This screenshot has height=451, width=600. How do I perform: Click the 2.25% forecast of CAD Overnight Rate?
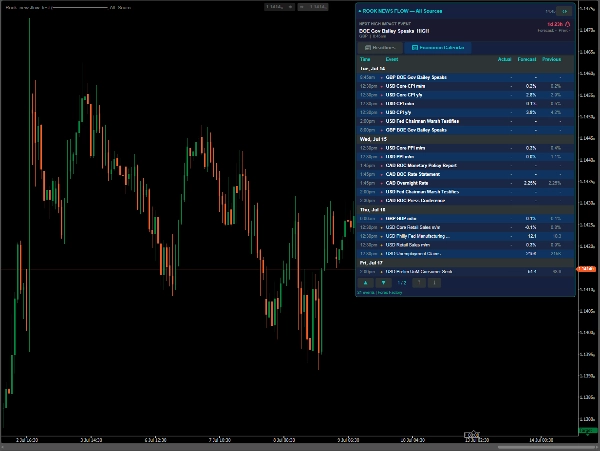[x=530, y=183]
